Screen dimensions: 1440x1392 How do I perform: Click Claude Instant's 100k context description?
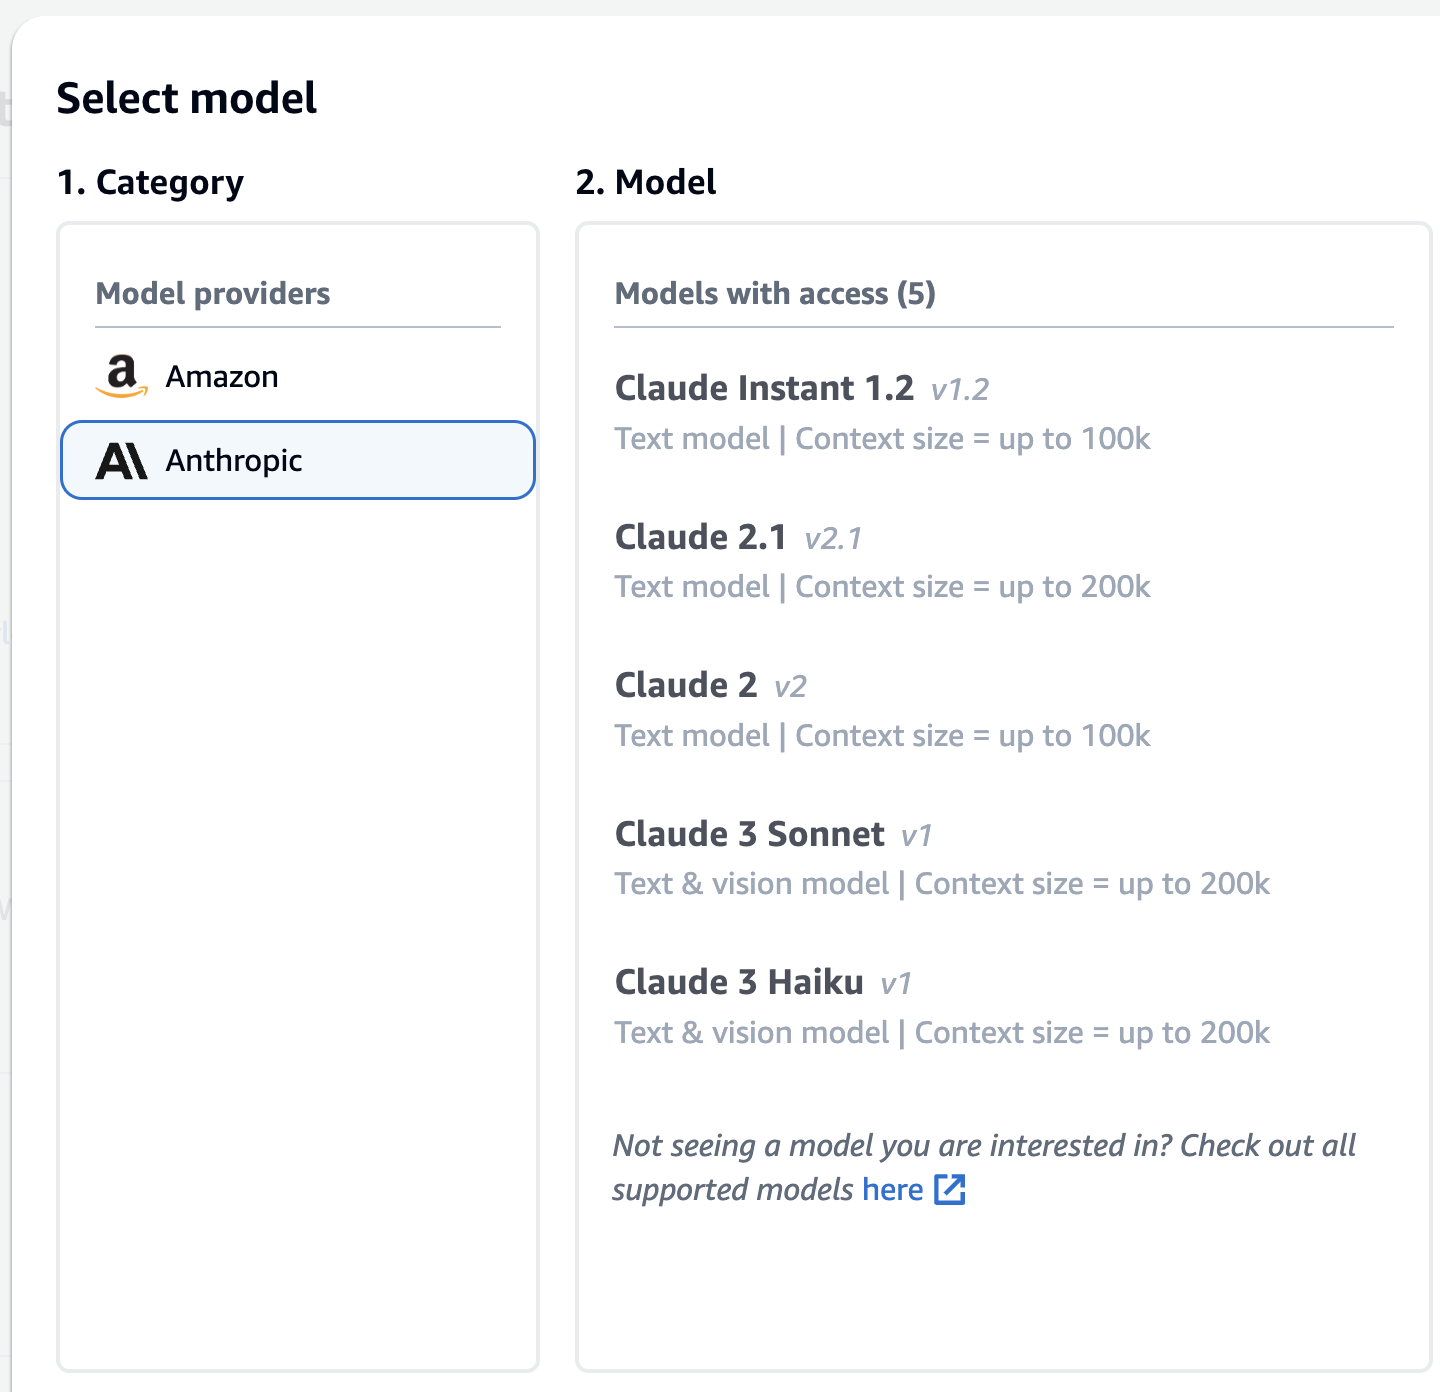882,439
